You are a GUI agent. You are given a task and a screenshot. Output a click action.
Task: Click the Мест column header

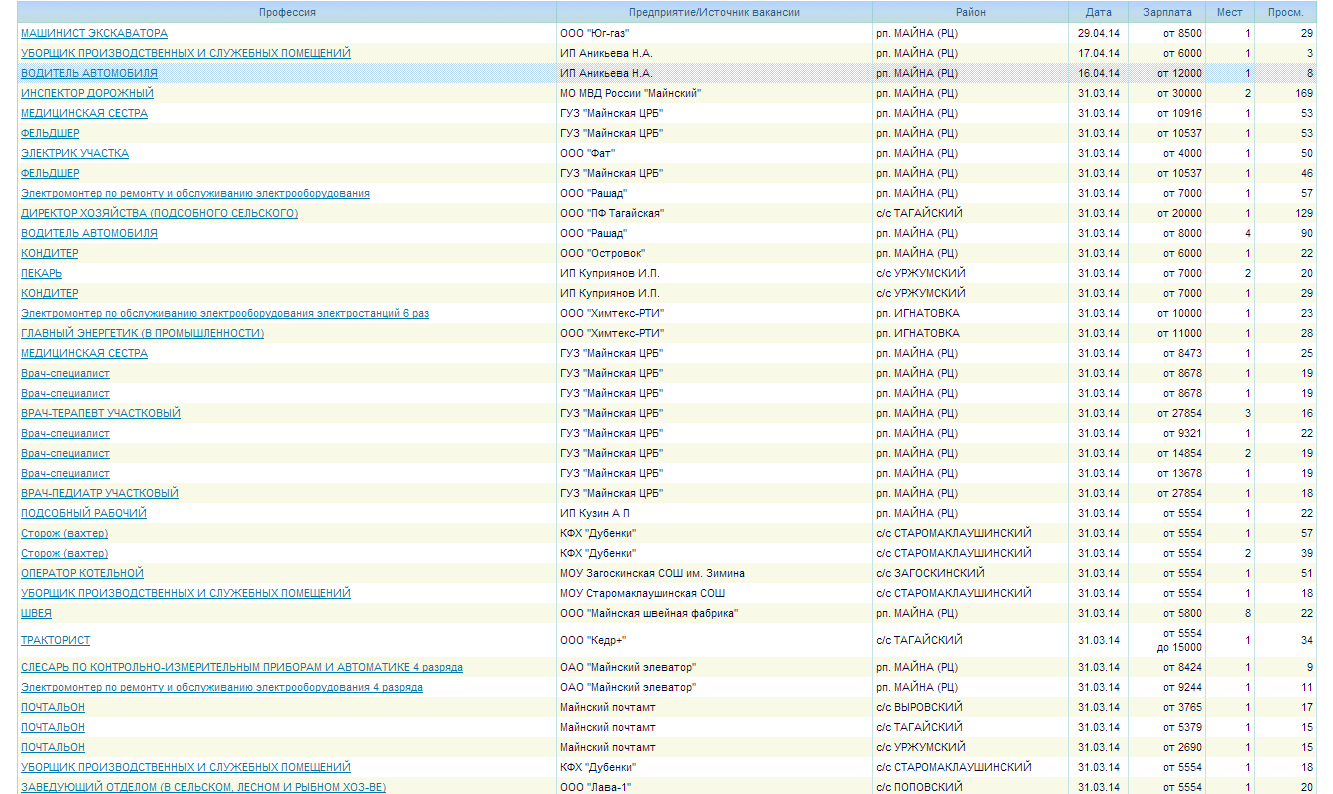1230,12
